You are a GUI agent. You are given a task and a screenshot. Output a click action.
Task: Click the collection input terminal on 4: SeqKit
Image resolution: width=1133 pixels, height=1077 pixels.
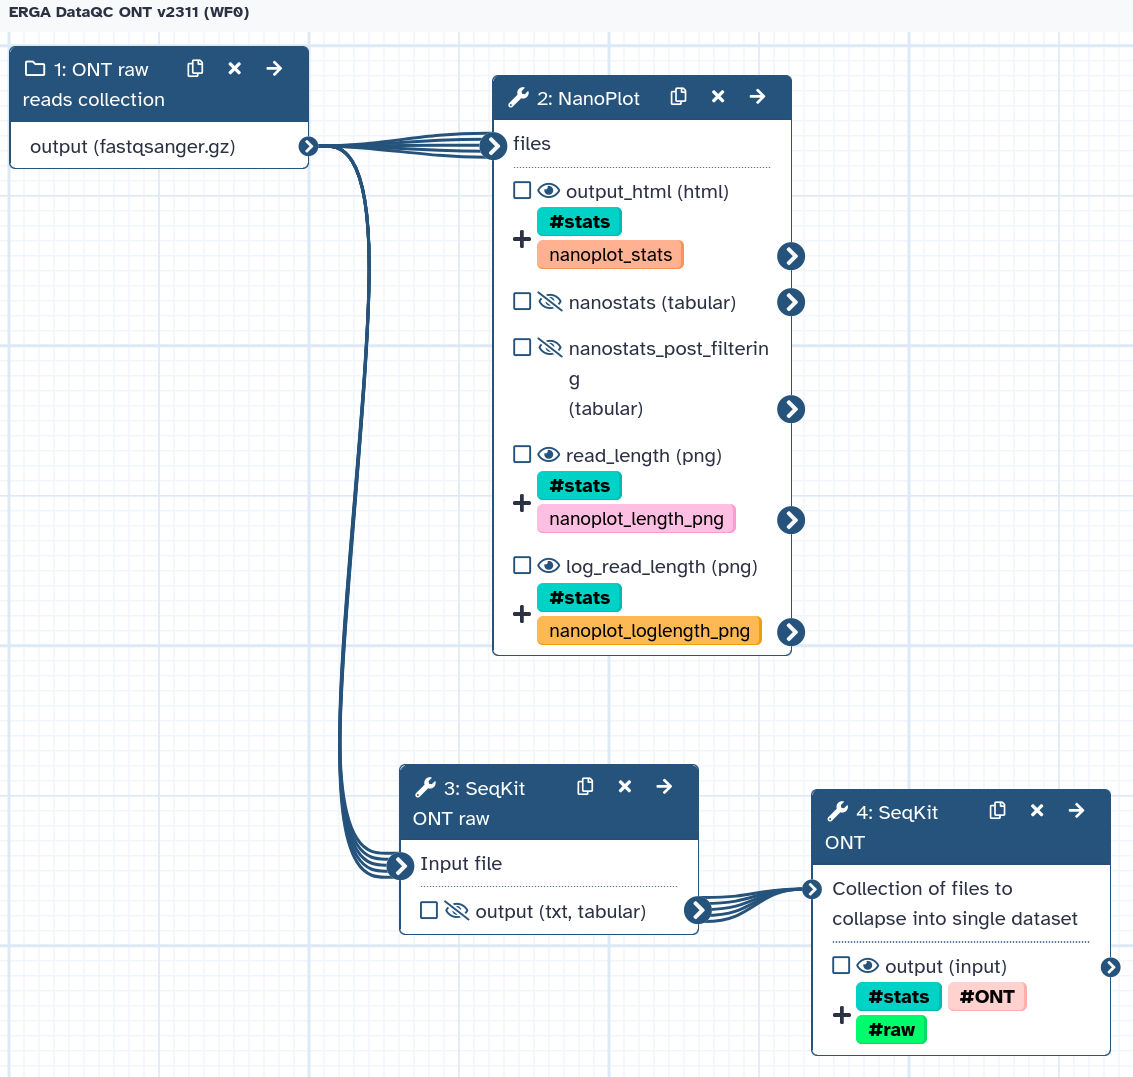click(x=812, y=889)
